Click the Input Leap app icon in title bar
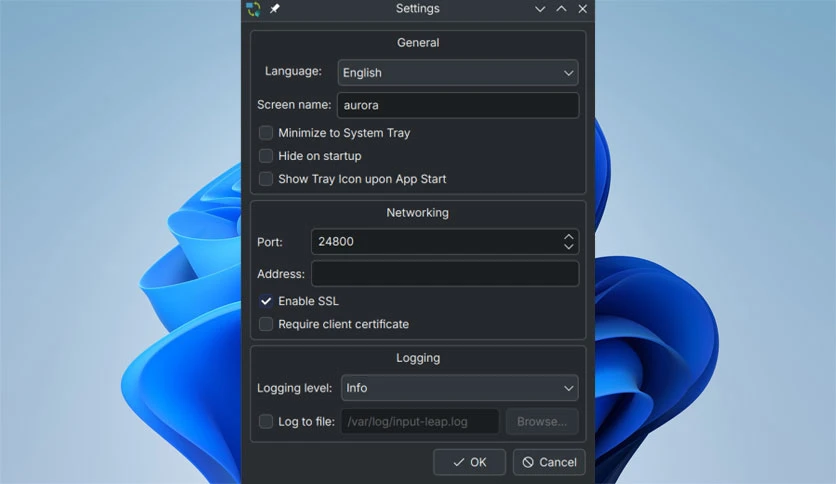This screenshot has height=484, width=836. coord(253,9)
